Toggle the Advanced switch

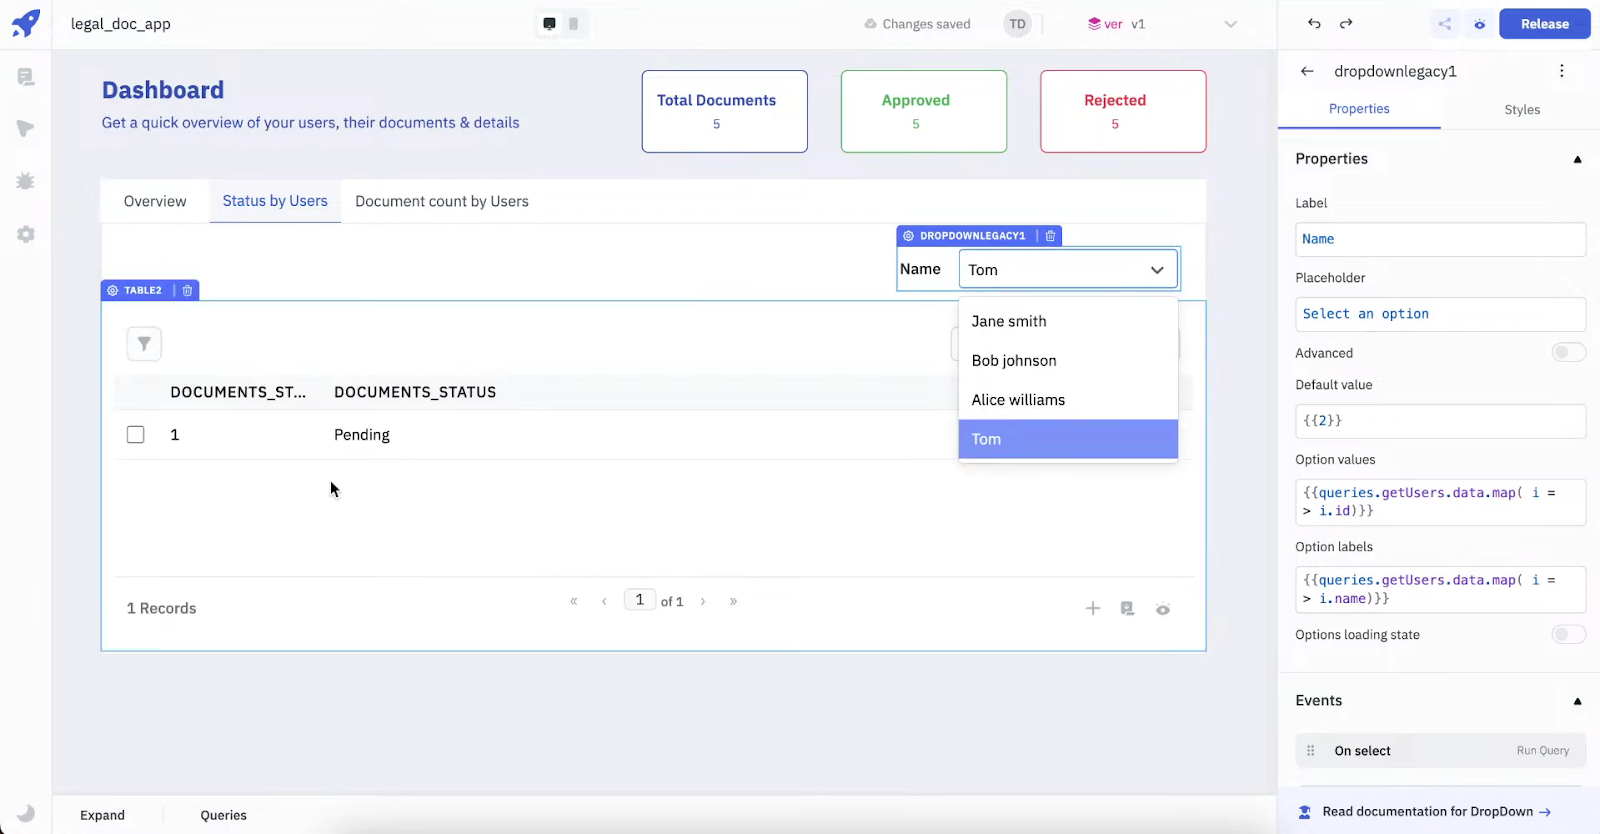point(1568,352)
